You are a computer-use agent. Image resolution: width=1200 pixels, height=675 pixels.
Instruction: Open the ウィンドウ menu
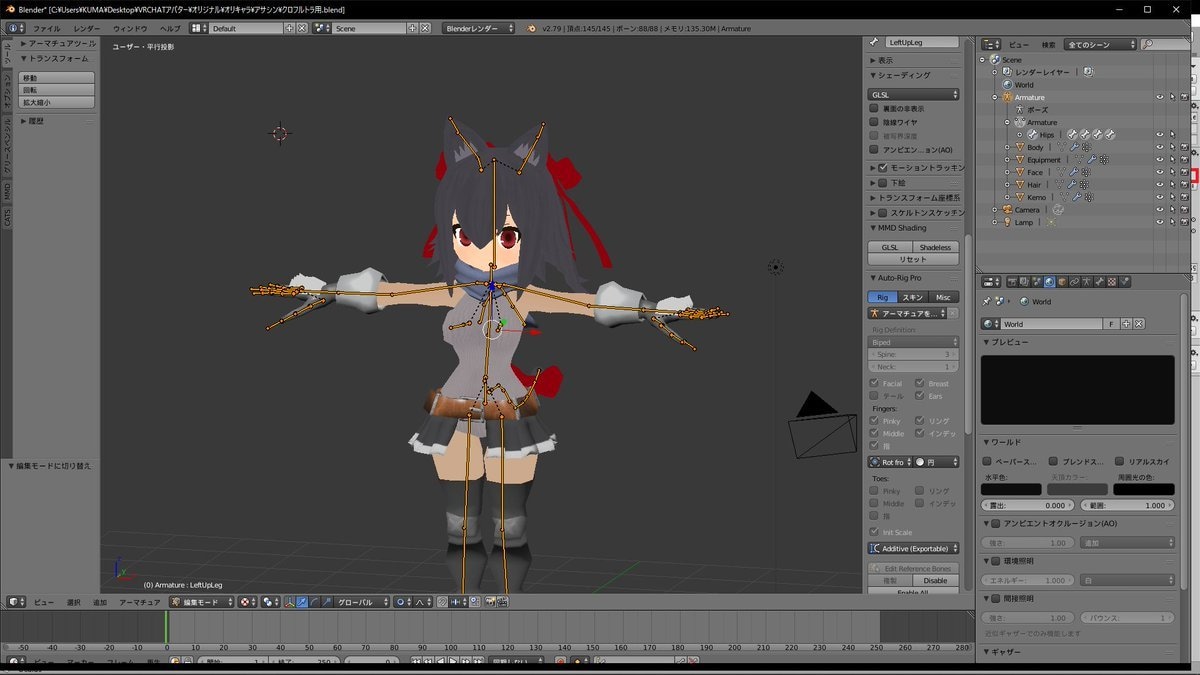coord(130,28)
